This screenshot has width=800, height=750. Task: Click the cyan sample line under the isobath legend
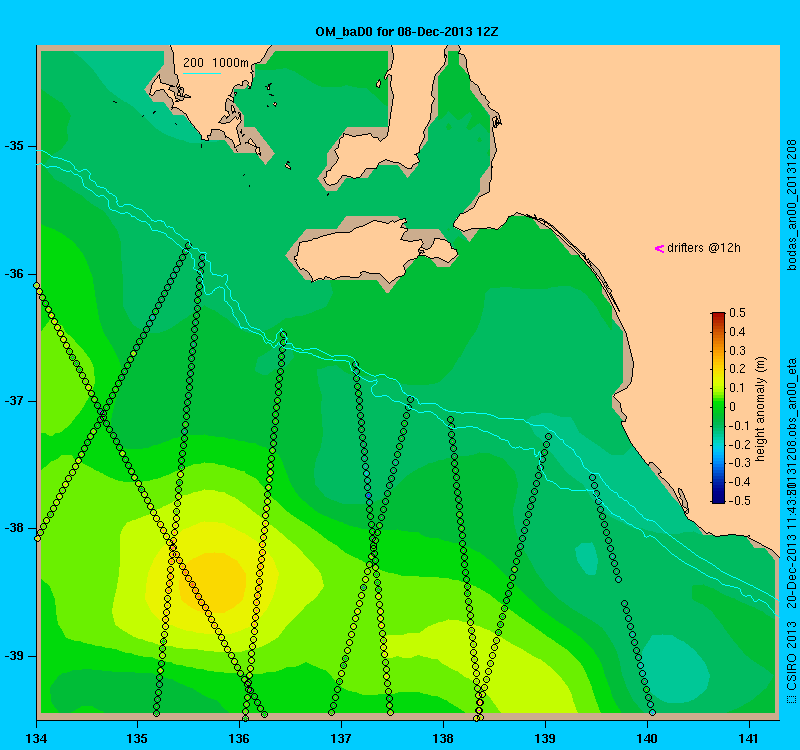click(202, 73)
